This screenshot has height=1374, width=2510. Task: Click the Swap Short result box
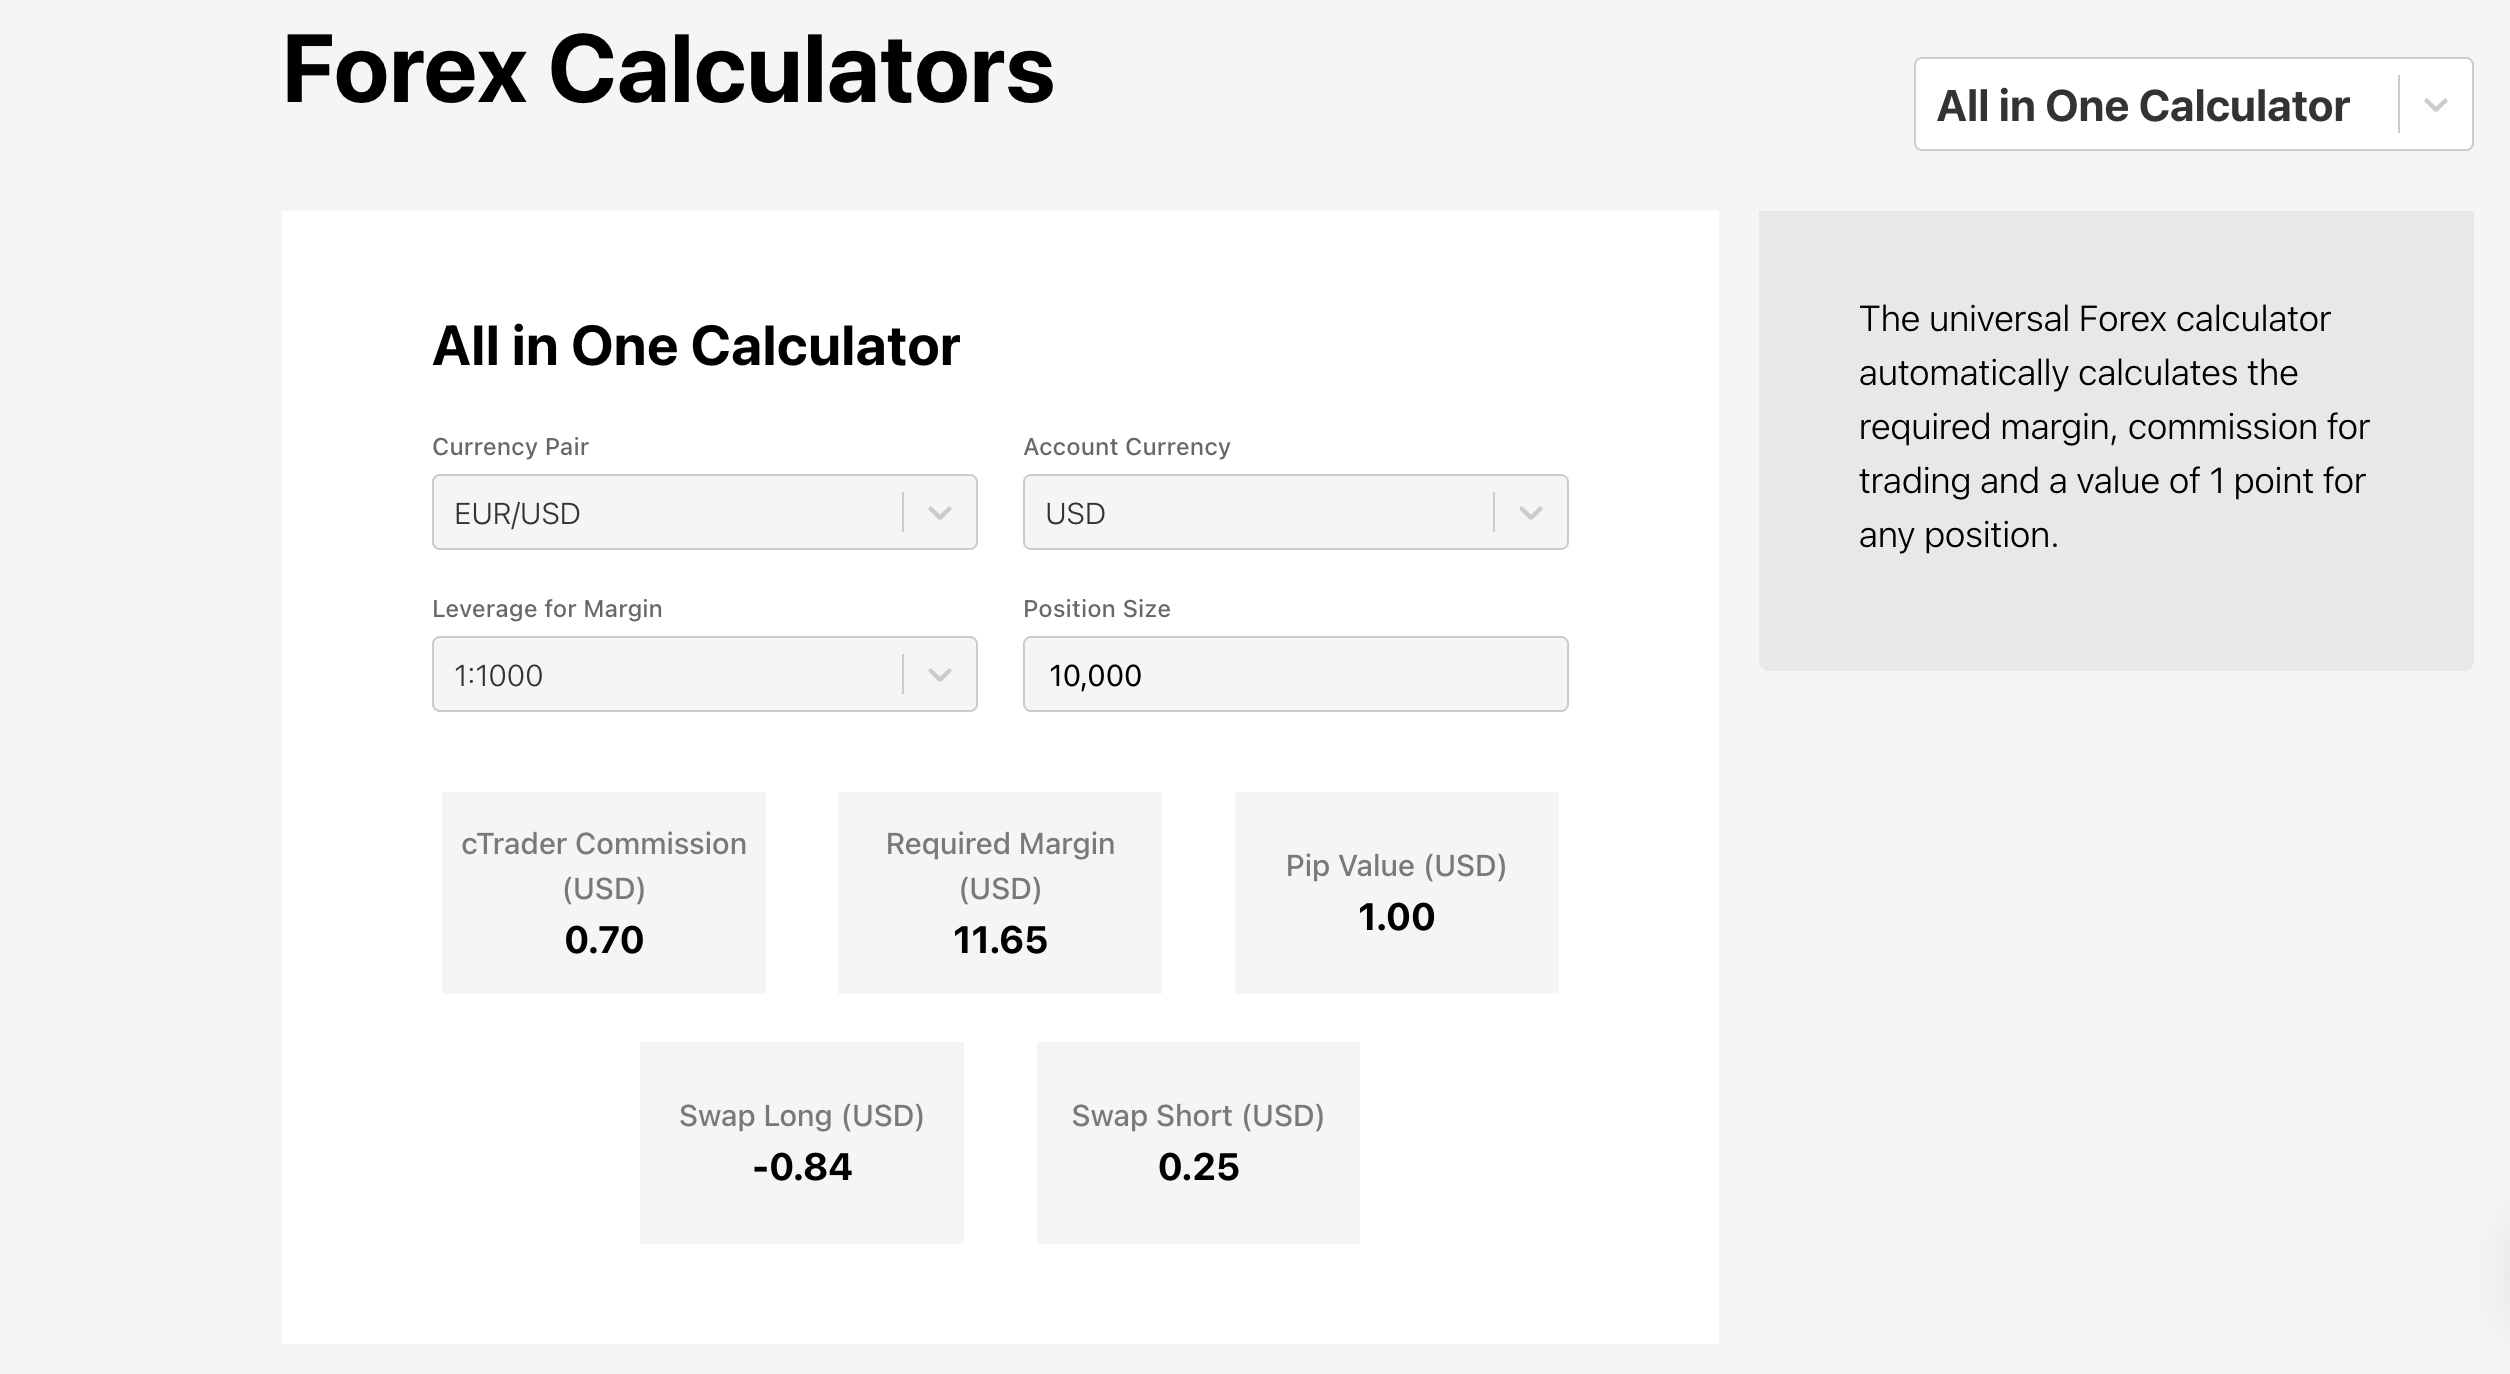(x=1198, y=1142)
